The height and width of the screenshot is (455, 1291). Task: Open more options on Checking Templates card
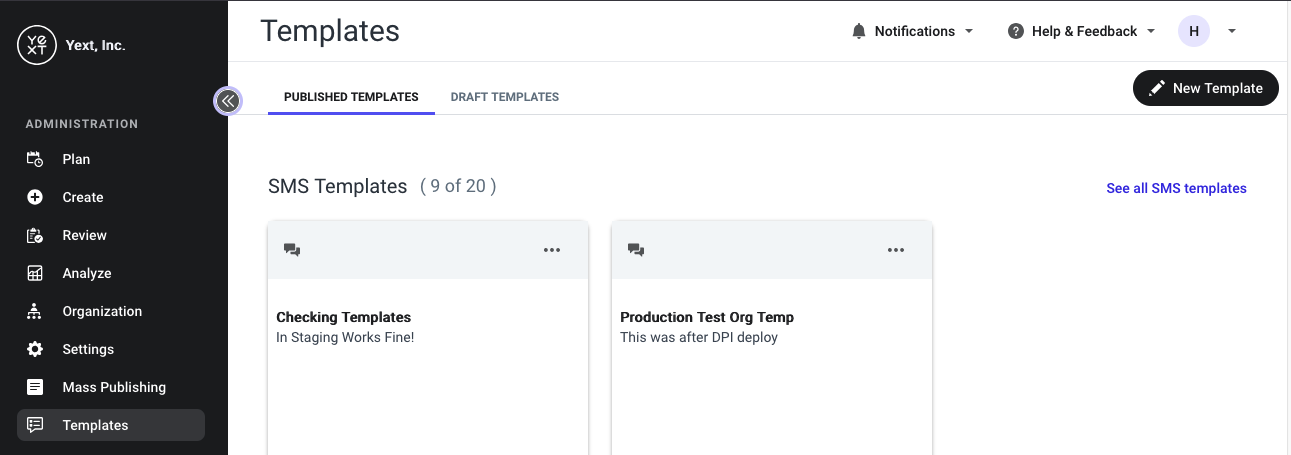pyautogui.click(x=552, y=250)
